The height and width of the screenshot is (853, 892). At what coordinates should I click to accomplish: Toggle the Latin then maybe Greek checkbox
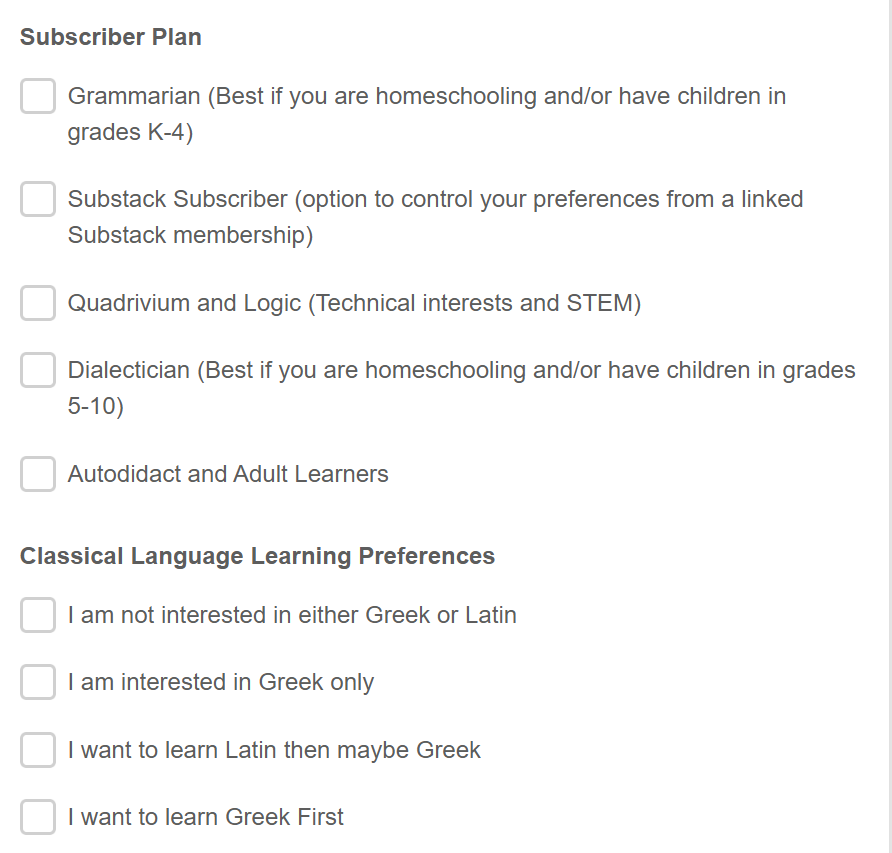(x=38, y=750)
